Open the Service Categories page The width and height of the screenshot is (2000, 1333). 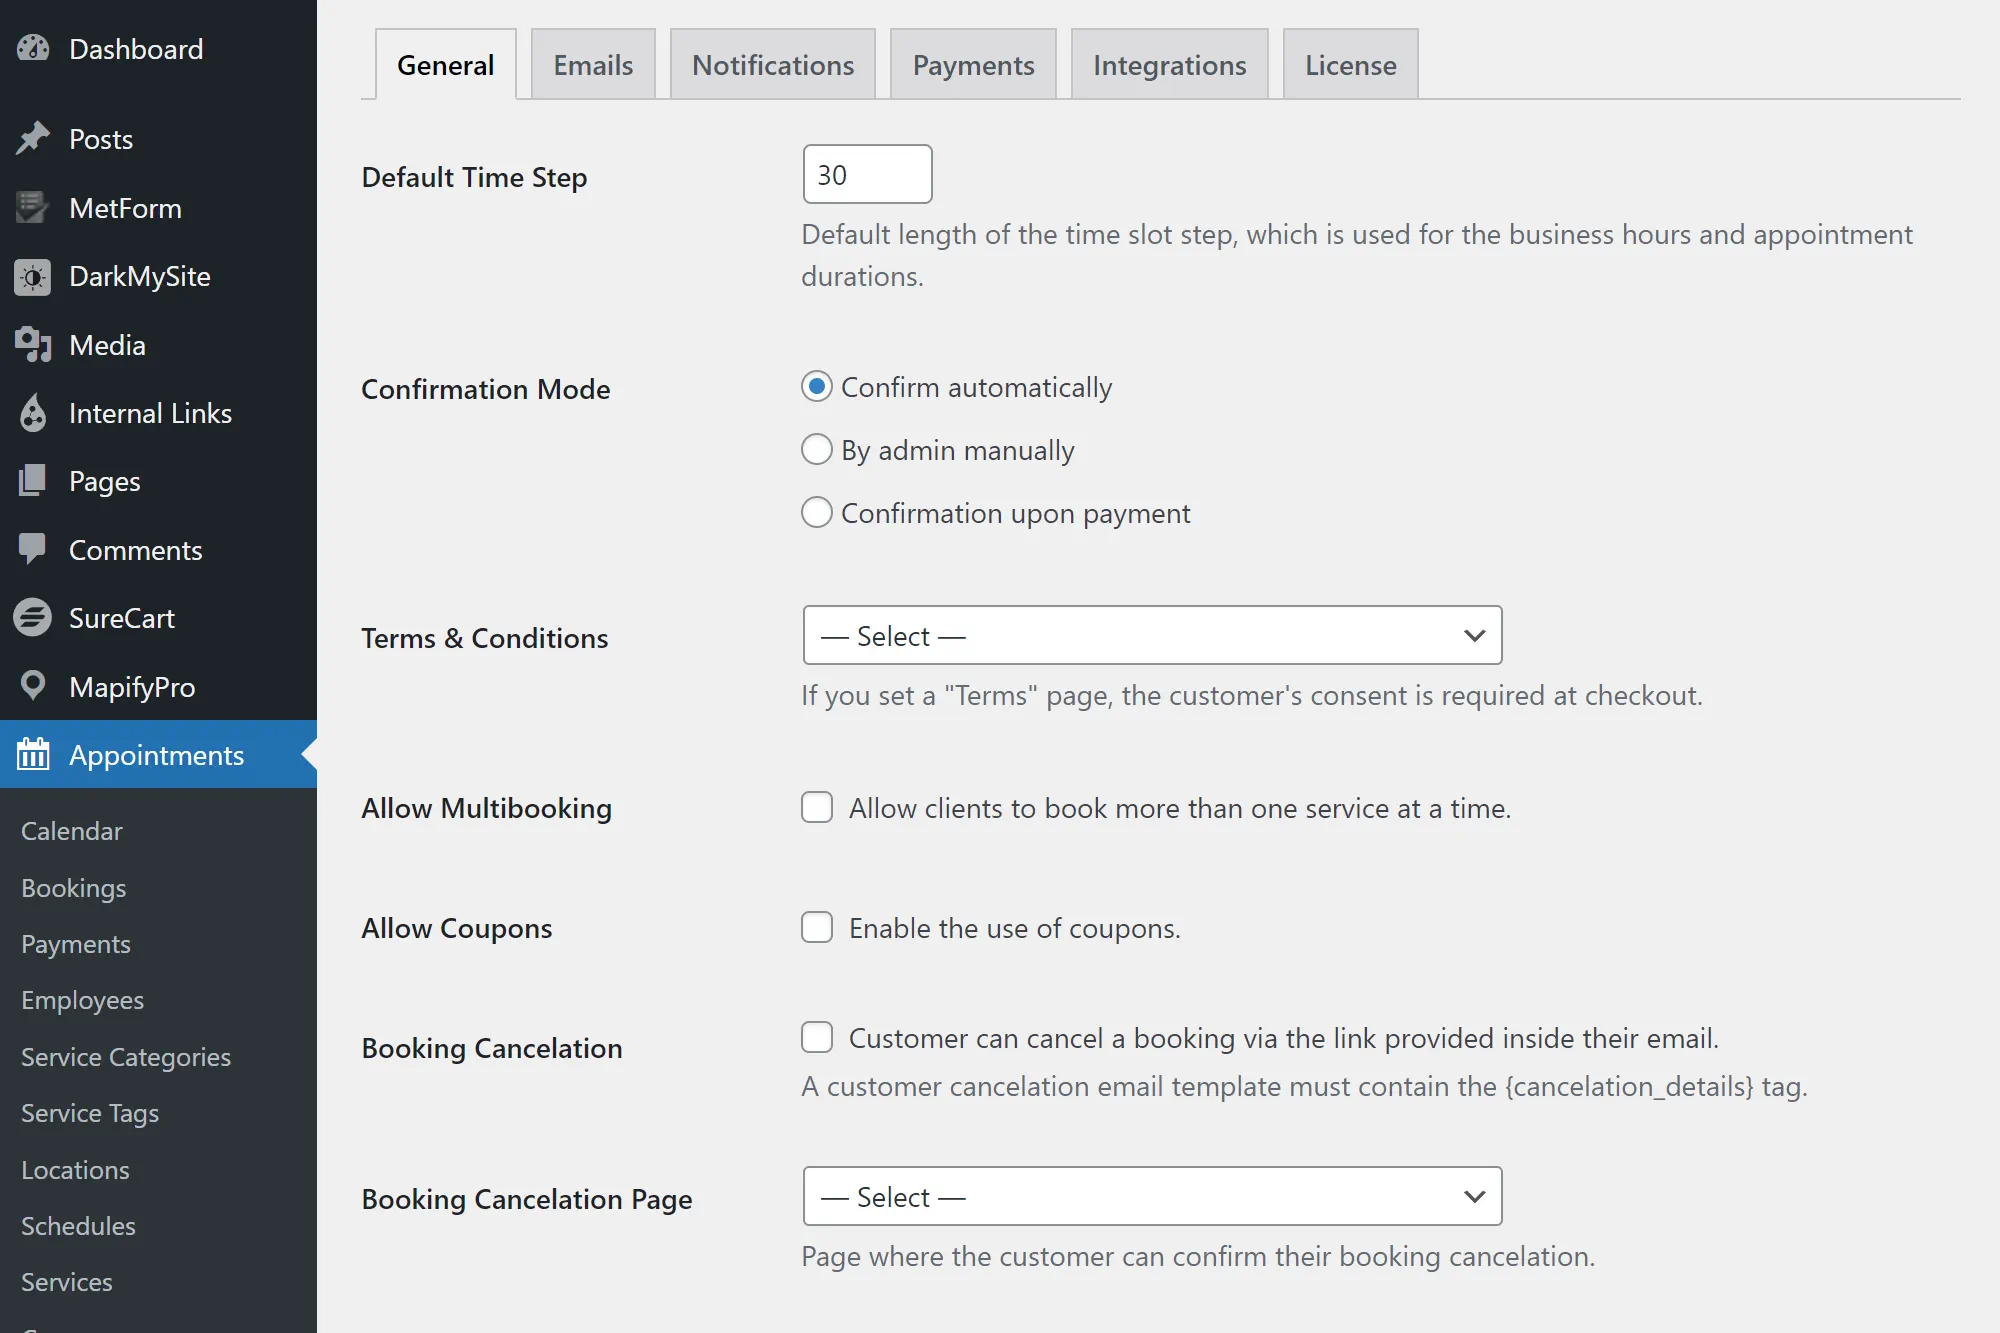coord(125,1056)
